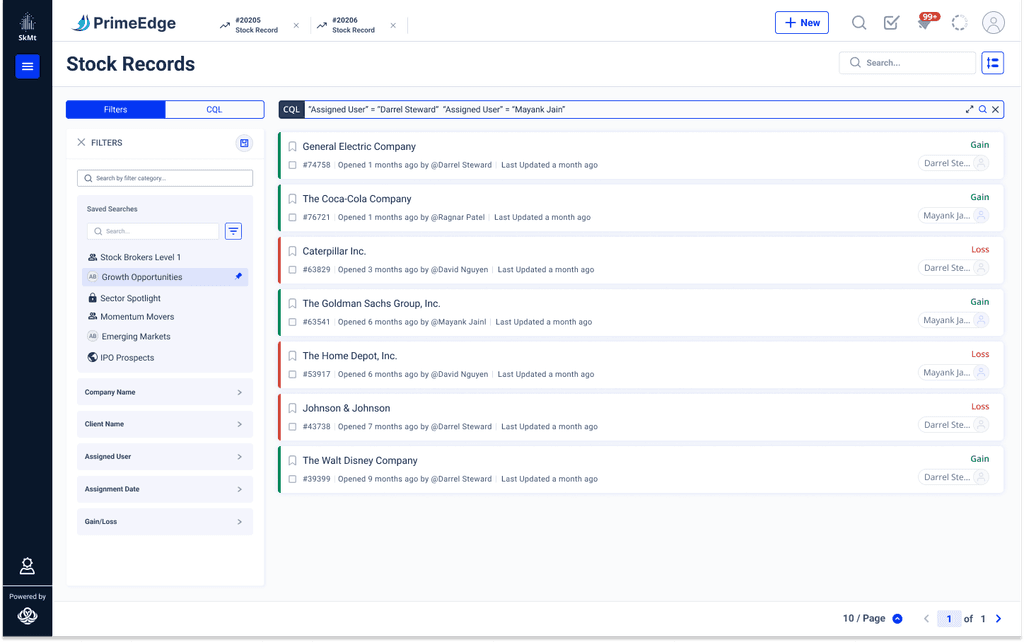The height and width of the screenshot is (642, 1024).
Task: Clear the CQL query
Action: [995, 110]
